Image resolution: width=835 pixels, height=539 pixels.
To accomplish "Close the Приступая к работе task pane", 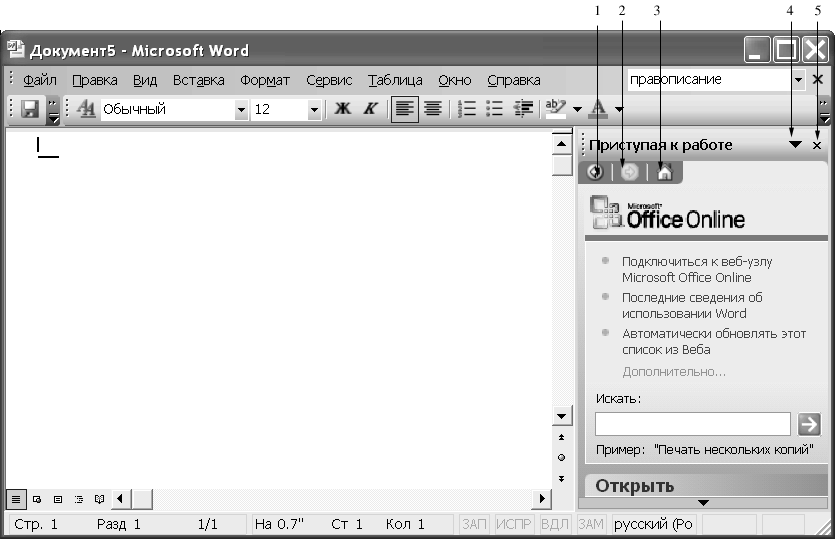I will click(x=817, y=145).
